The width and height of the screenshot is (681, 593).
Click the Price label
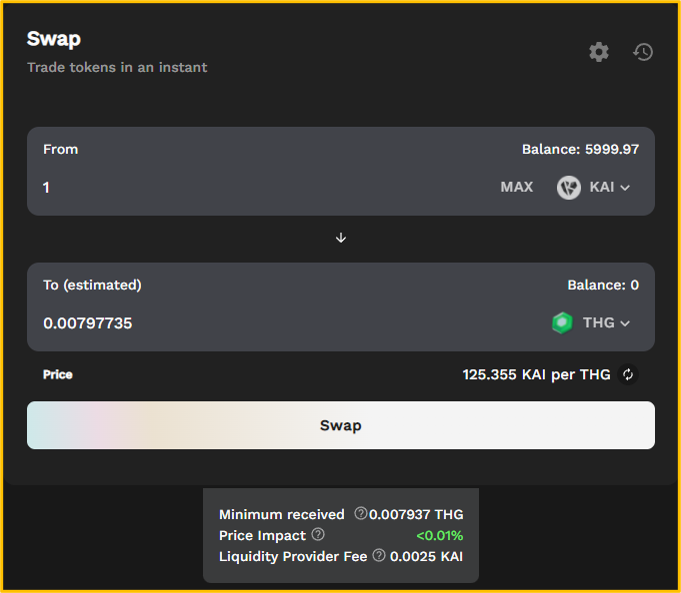(x=58, y=374)
